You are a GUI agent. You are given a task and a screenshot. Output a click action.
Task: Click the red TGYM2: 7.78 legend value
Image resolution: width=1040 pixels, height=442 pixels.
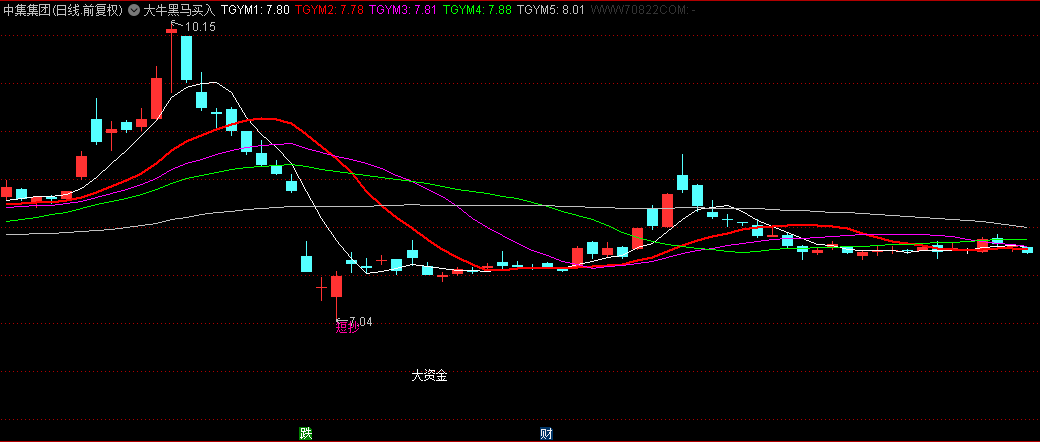coord(330,11)
